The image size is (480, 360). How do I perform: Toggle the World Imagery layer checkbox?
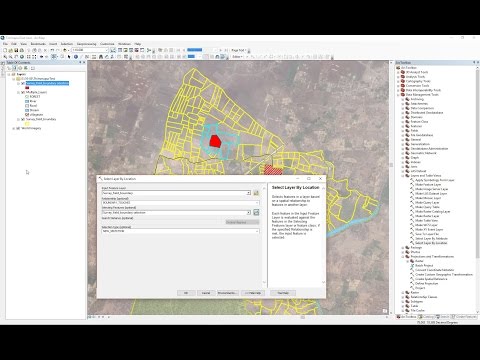pyautogui.click(x=18, y=128)
